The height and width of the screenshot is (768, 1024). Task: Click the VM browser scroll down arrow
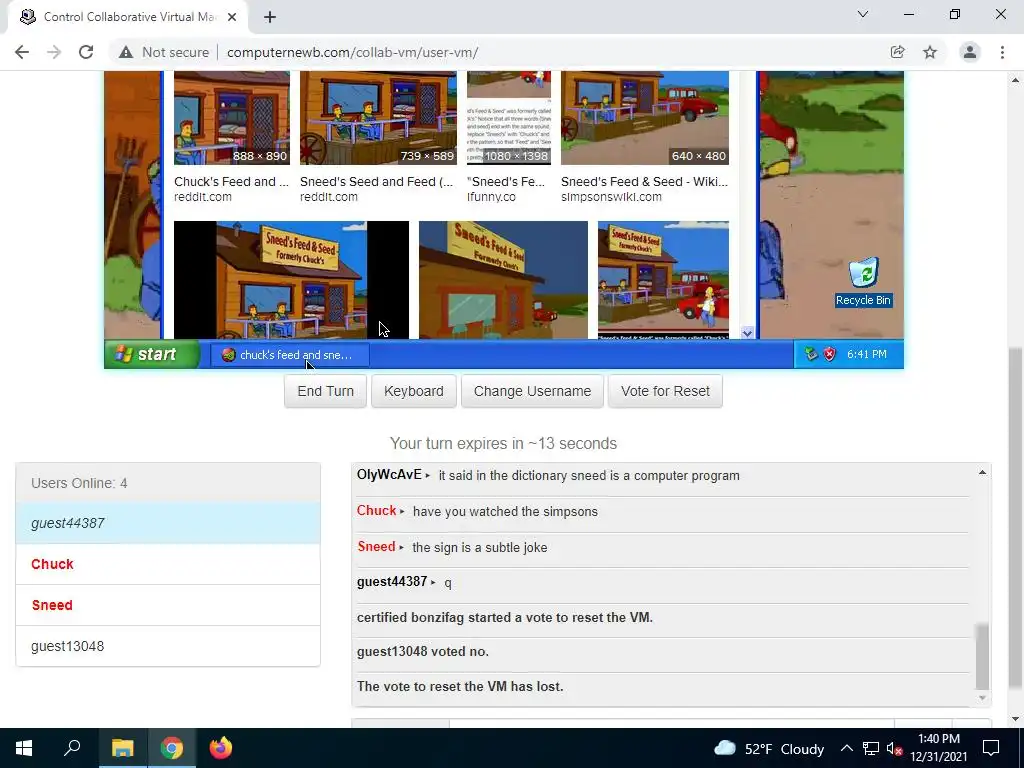point(747,332)
